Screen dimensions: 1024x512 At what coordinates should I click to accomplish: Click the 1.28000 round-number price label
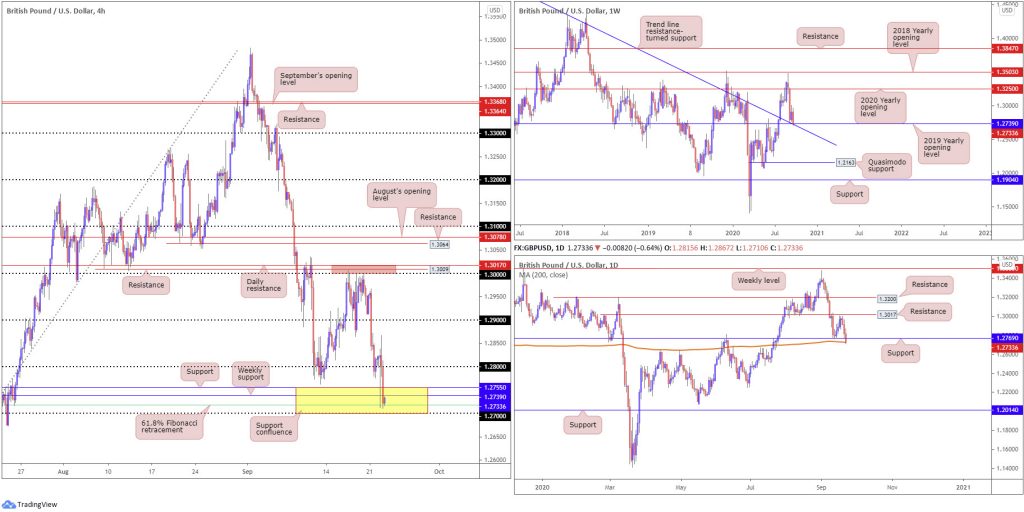coord(495,367)
